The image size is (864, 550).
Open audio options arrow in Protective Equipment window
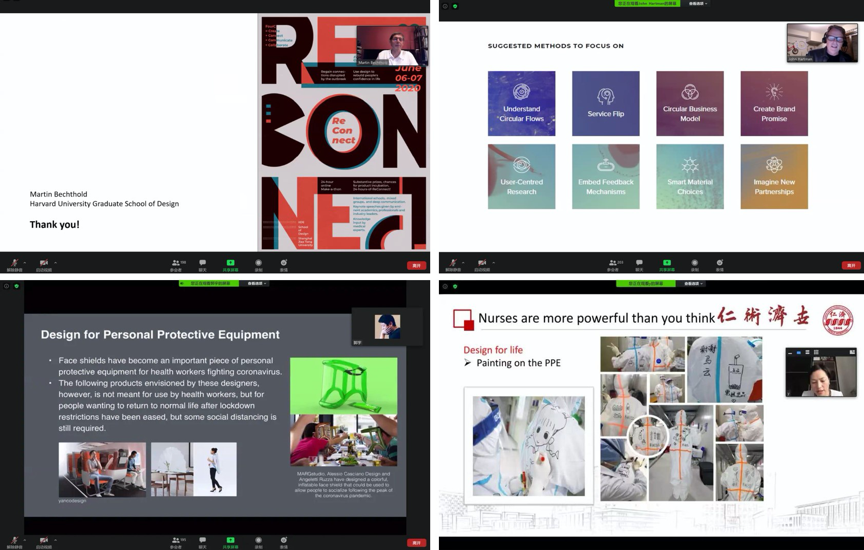[25, 540]
